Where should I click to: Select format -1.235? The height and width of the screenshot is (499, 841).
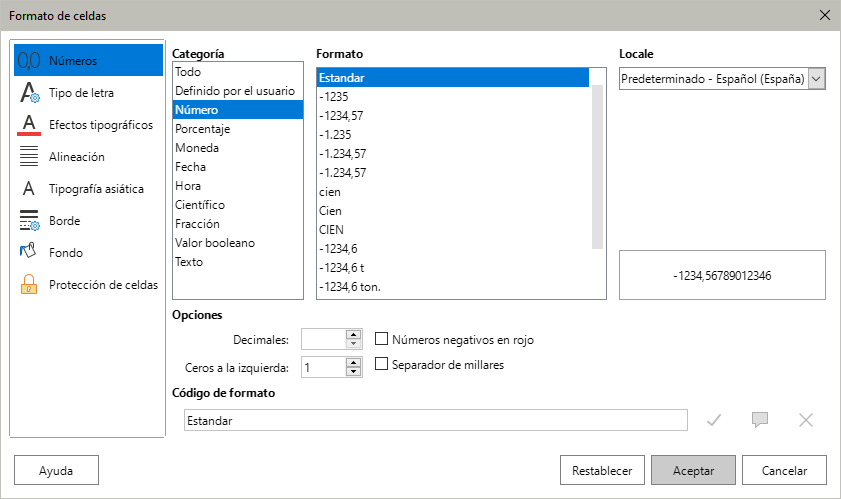pyautogui.click(x=453, y=135)
